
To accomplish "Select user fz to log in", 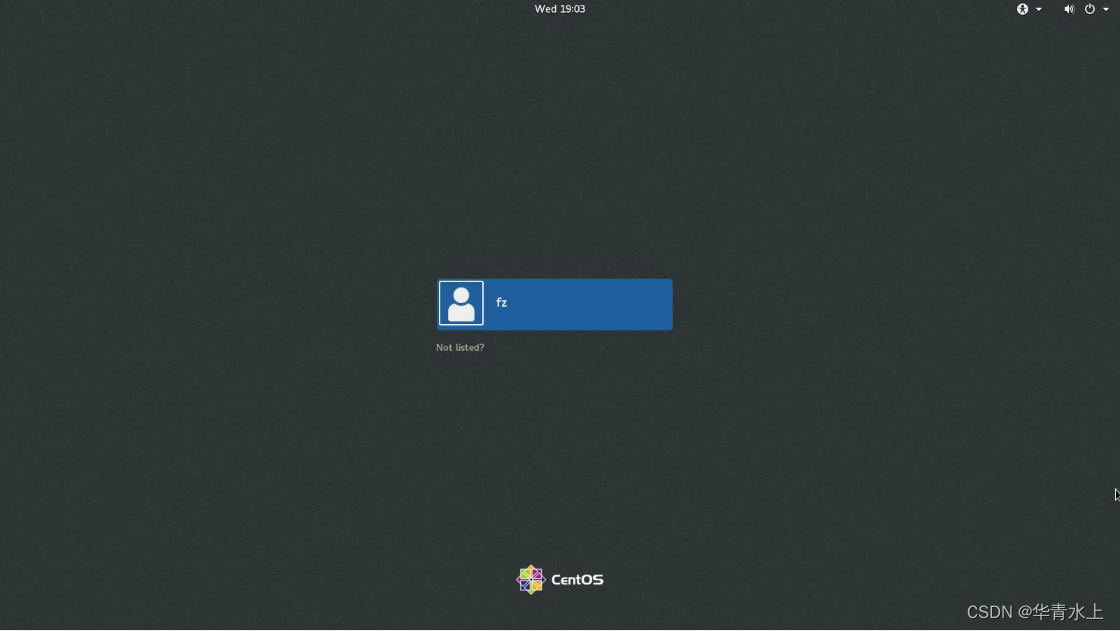I will tap(554, 303).
